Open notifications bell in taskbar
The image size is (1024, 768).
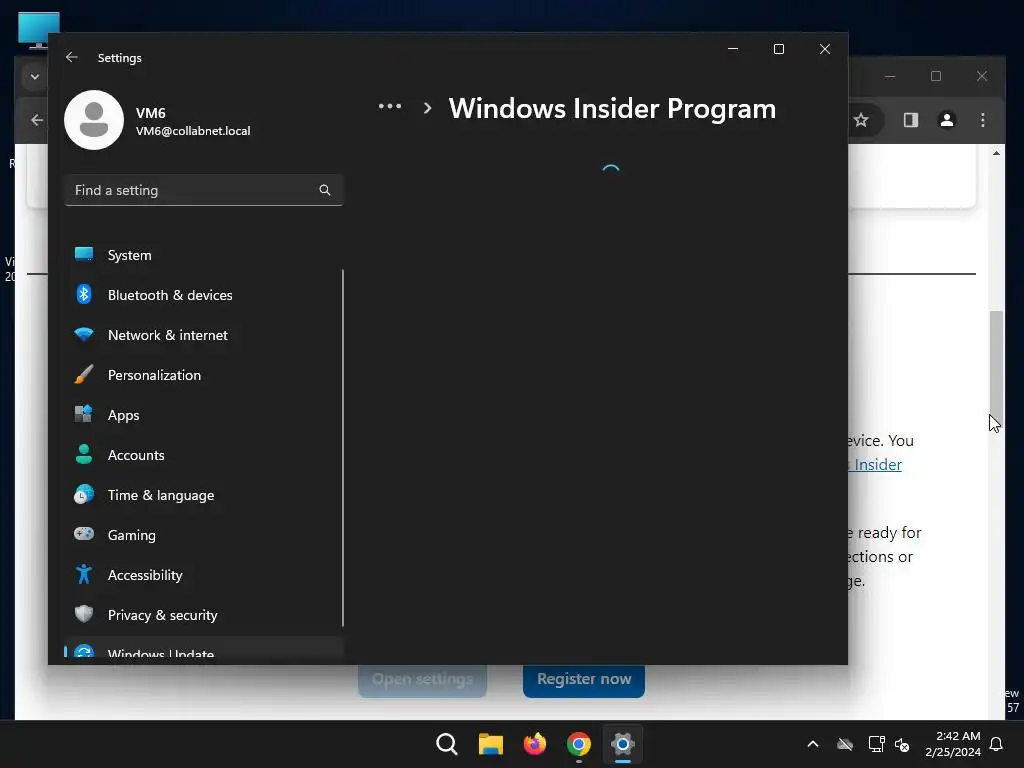(x=997, y=744)
